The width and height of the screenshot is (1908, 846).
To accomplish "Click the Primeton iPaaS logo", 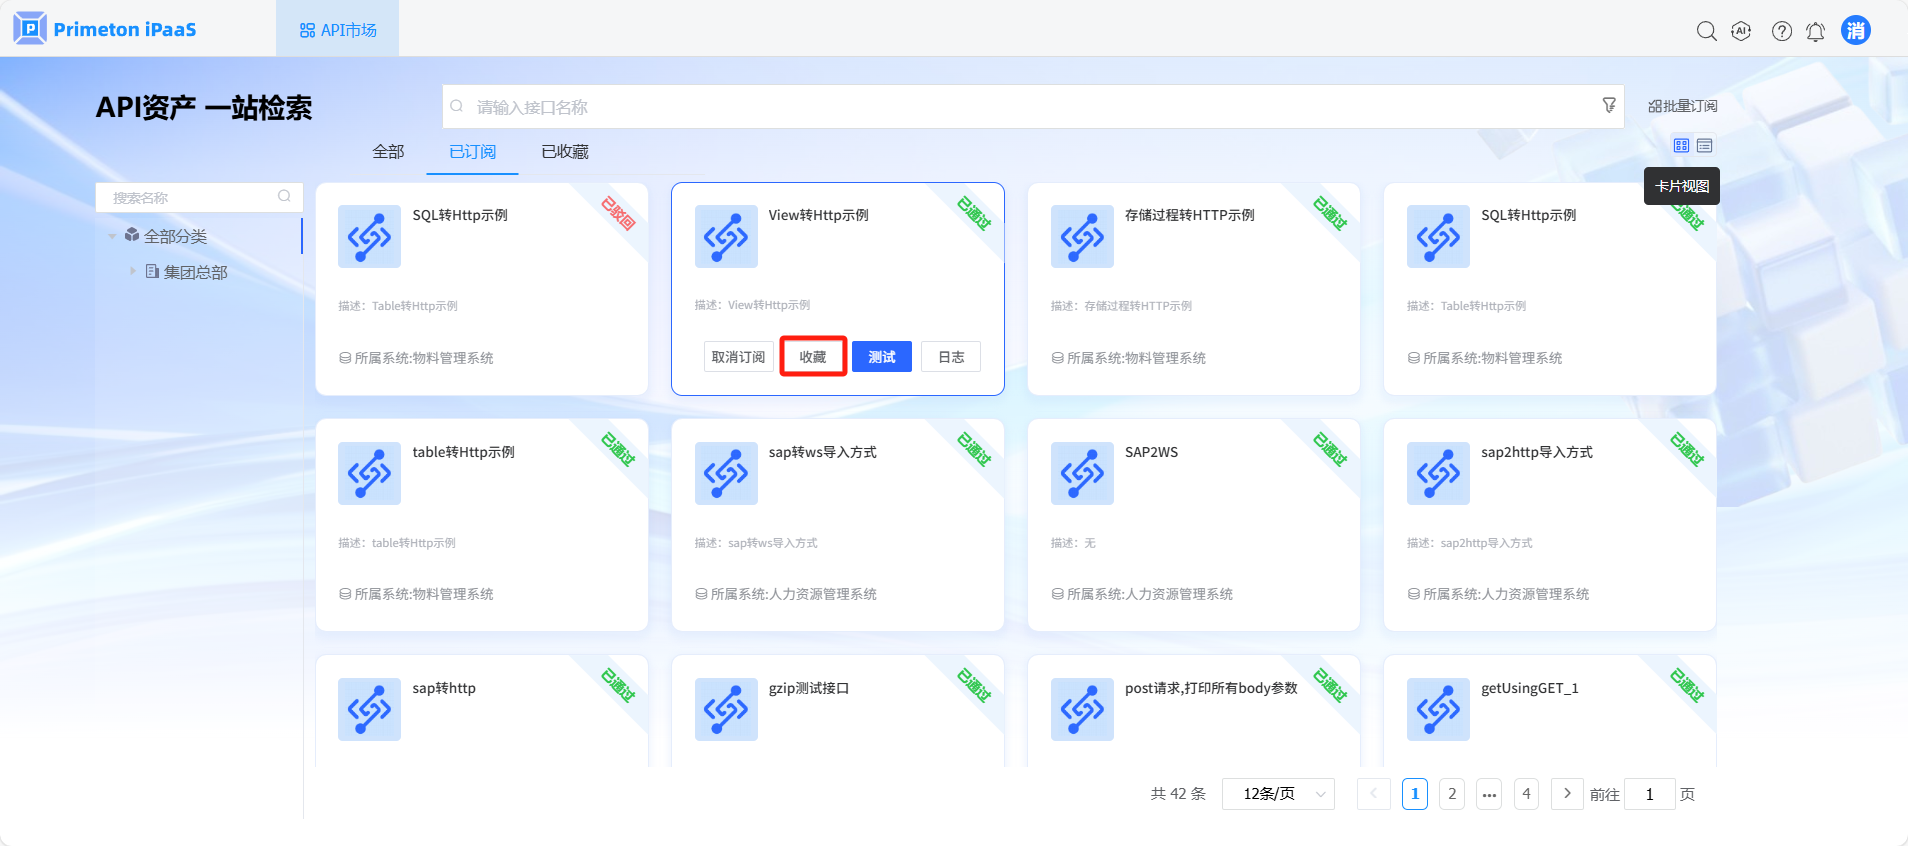I will pos(105,29).
